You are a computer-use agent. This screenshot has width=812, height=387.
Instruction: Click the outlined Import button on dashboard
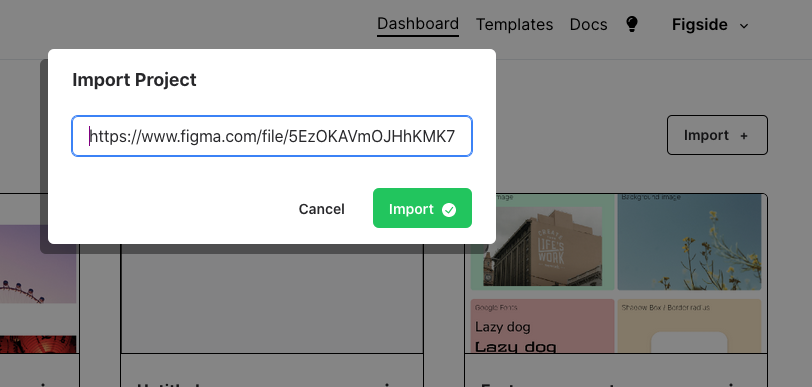coord(717,135)
